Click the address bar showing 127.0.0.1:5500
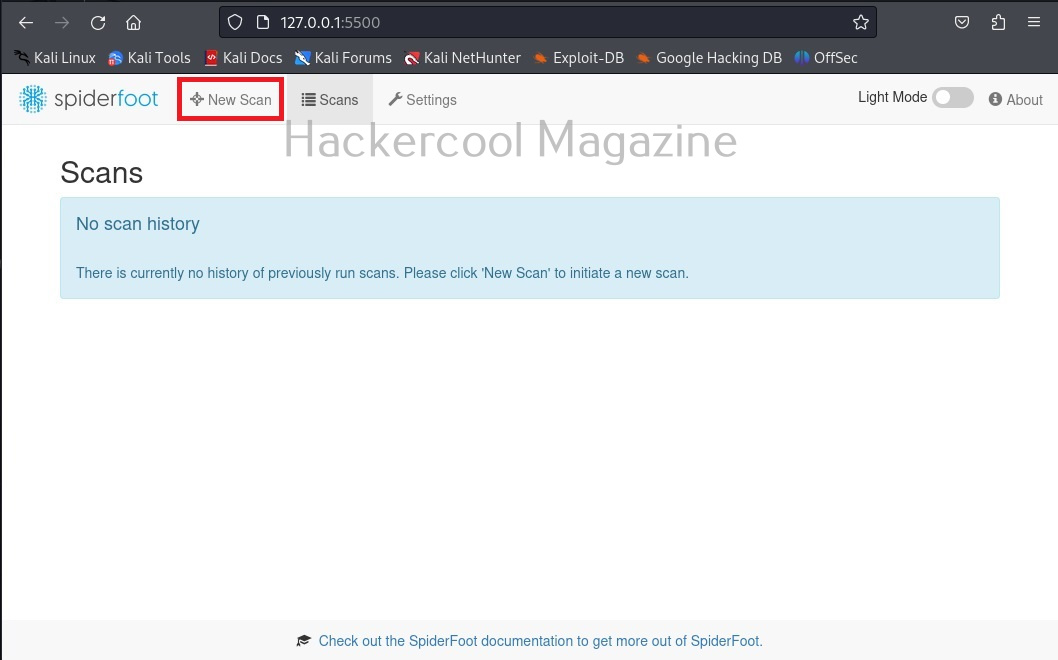 tap(547, 22)
